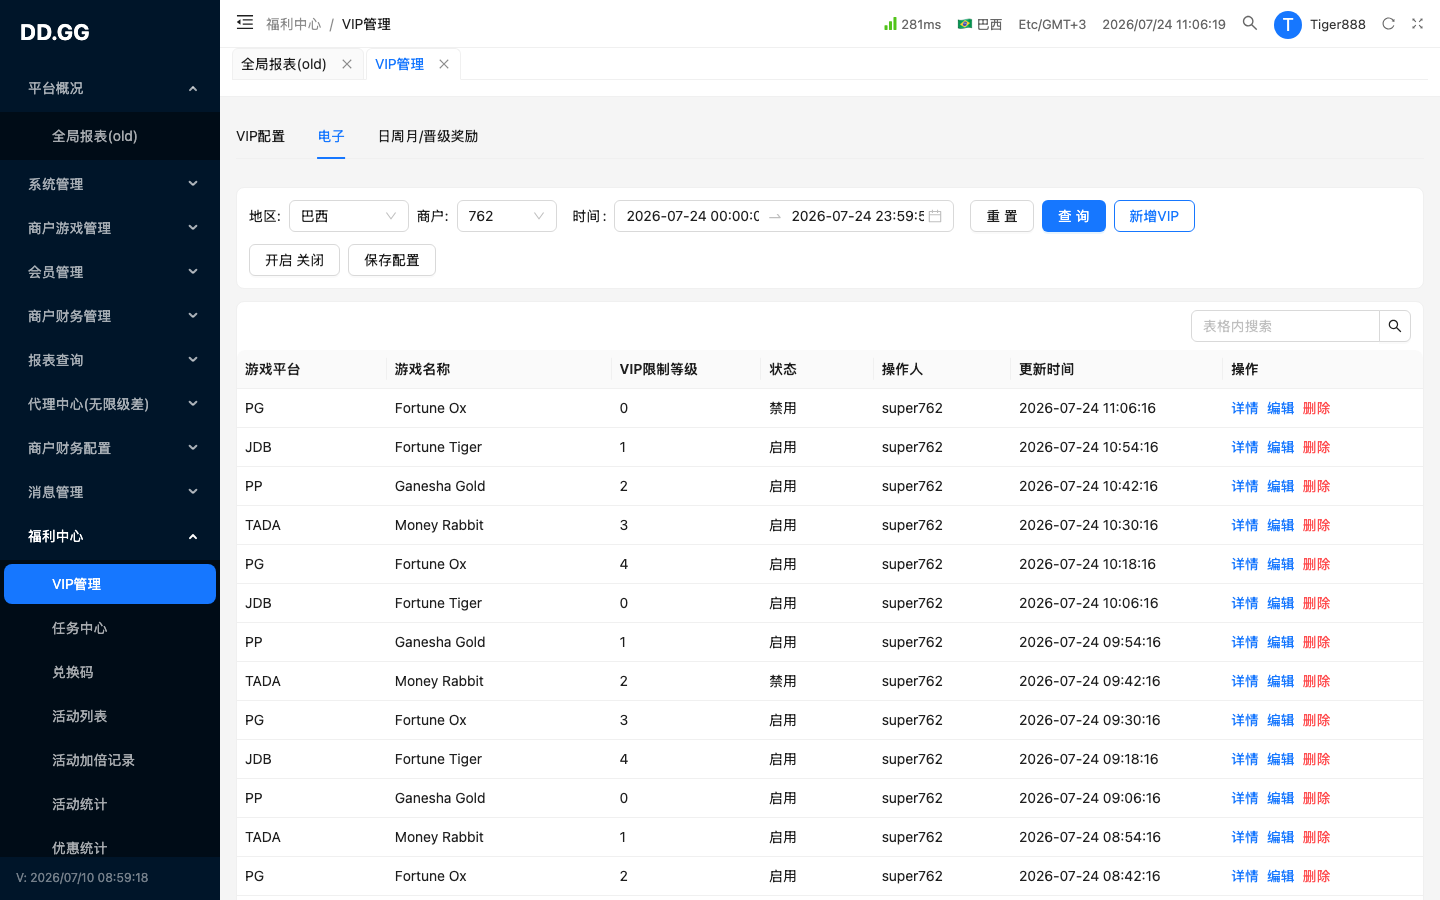
Task: Close the VIP管理 tab
Action: 444,64
